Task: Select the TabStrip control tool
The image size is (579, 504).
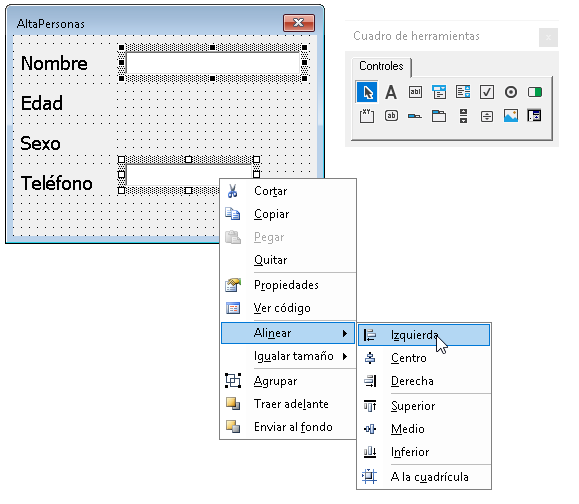Action: [415, 116]
